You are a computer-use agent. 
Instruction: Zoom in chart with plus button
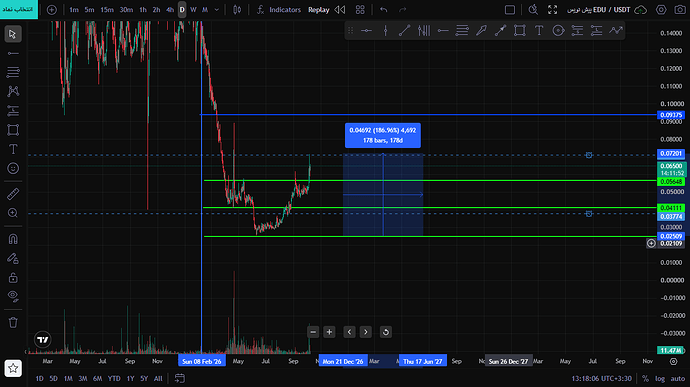[x=329, y=332]
